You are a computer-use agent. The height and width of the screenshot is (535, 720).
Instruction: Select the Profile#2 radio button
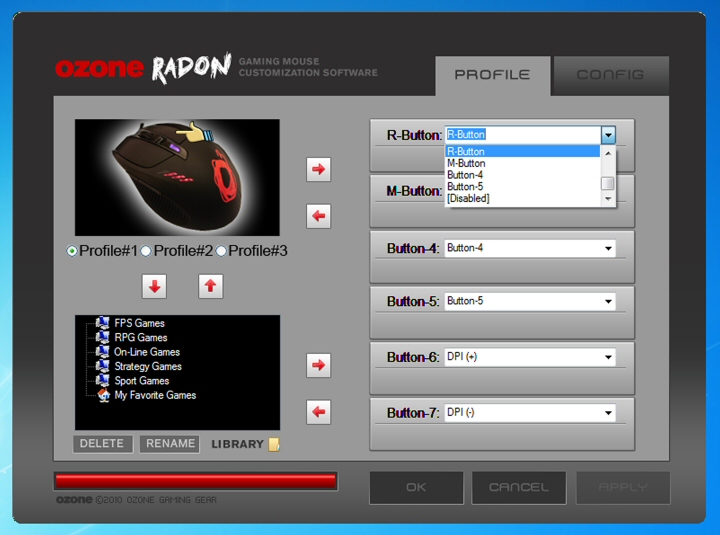pos(146,251)
